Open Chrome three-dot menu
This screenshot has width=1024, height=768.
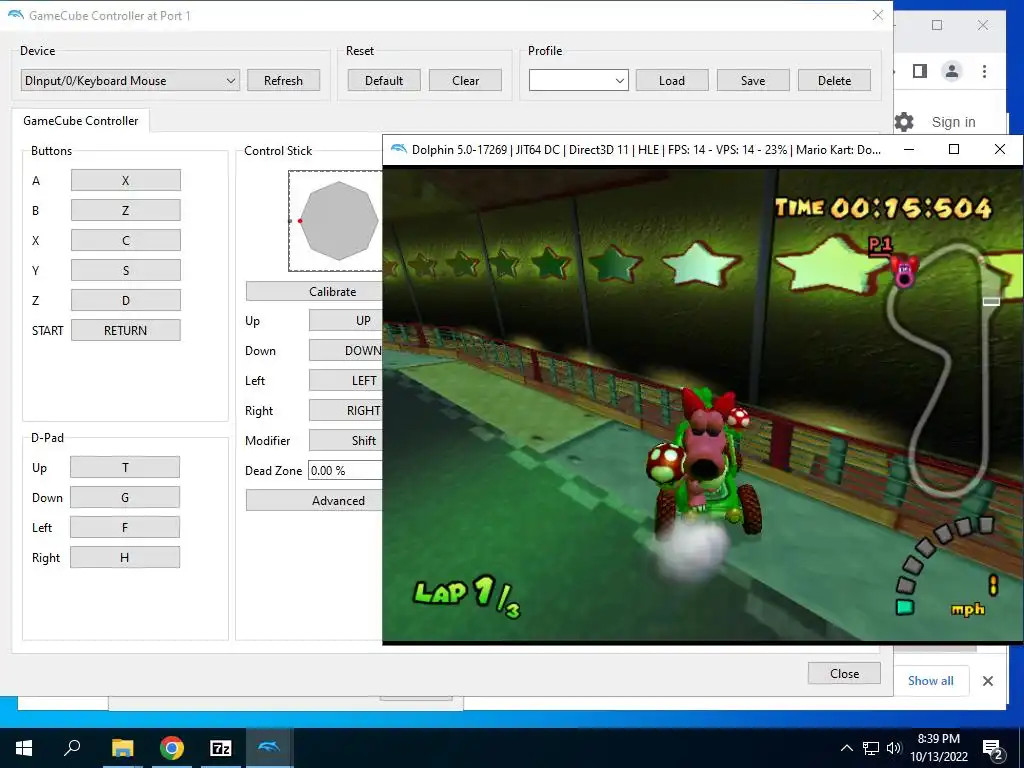pos(984,71)
